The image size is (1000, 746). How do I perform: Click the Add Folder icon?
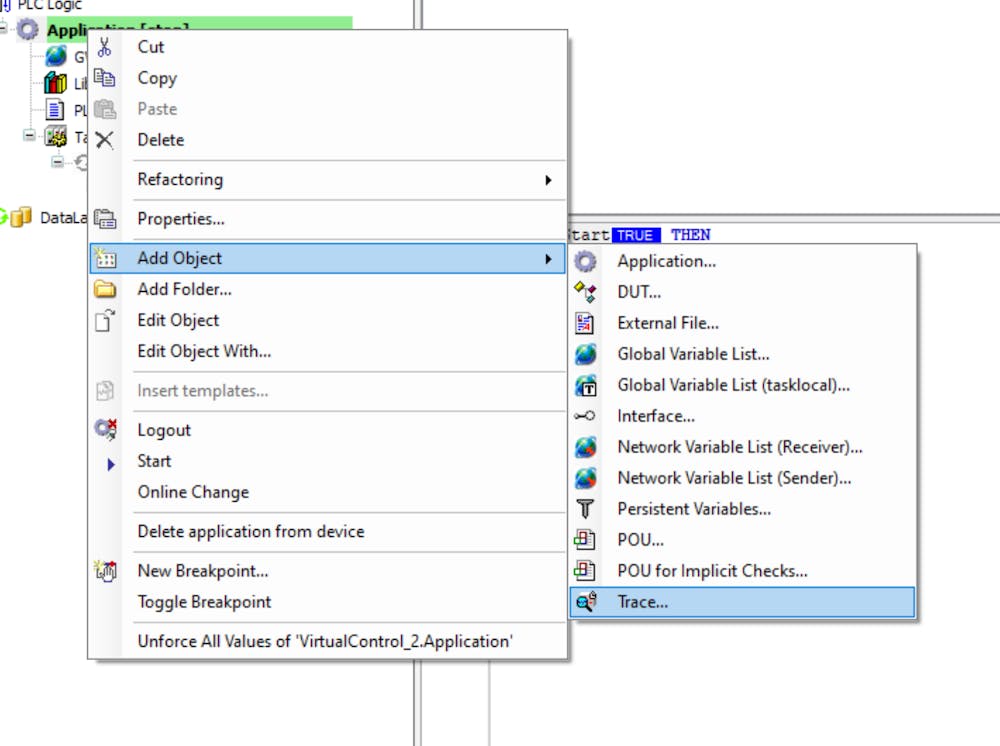(x=105, y=289)
